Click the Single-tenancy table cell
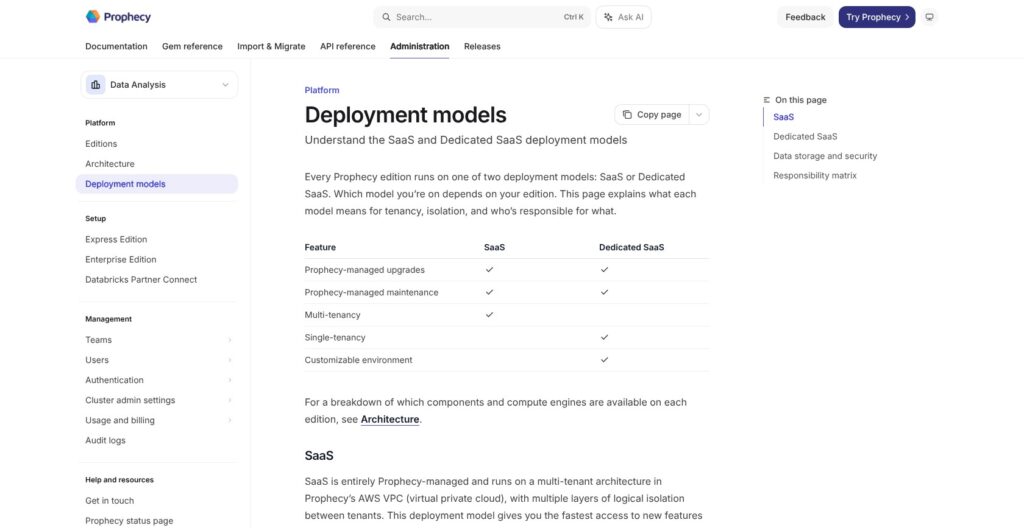1024x528 pixels. [335, 338]
